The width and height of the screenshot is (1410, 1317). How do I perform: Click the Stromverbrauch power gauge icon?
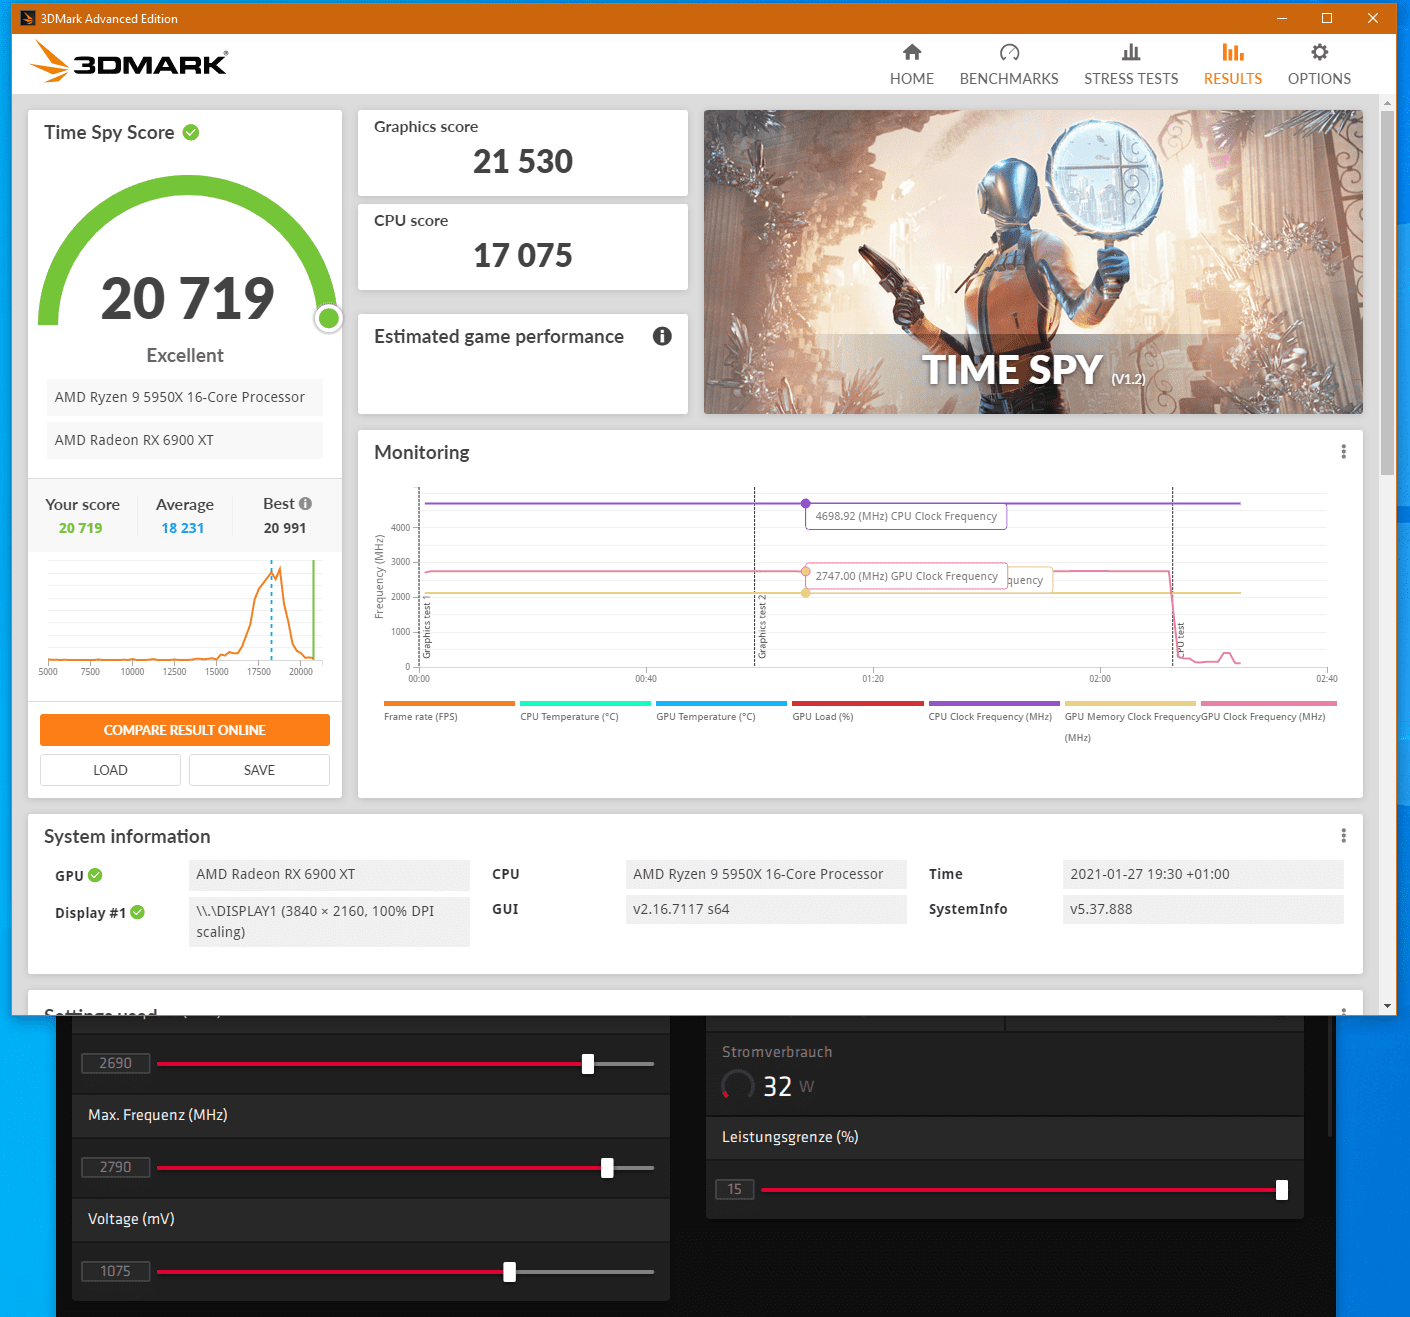[x=738, y=1086]
